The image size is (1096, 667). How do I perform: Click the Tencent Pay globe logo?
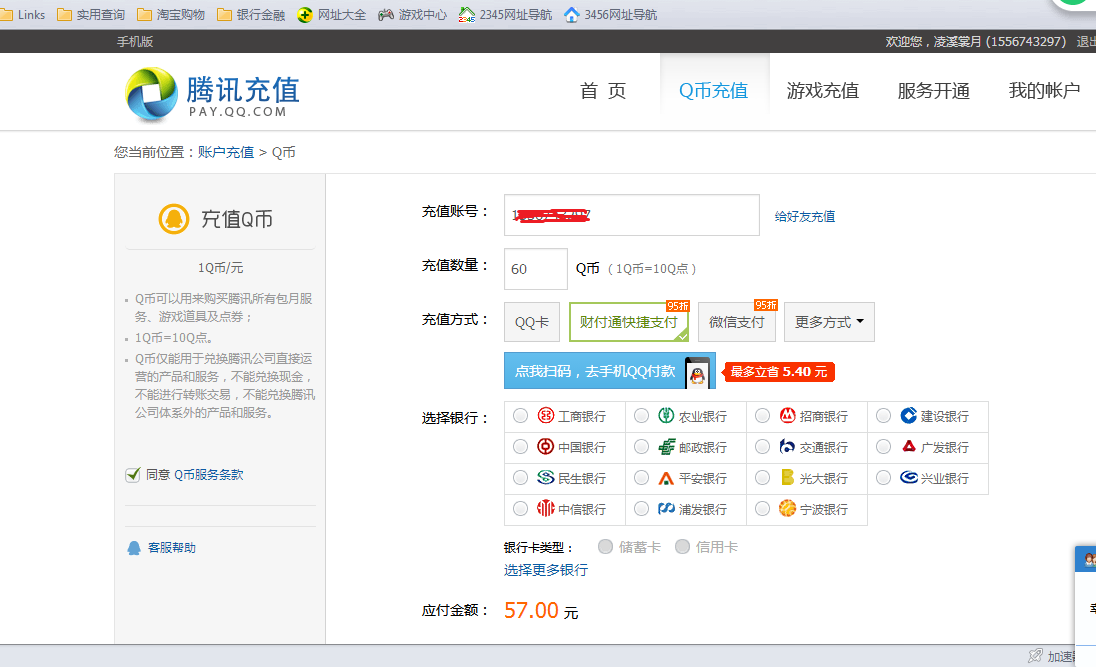tap(151, 94)
